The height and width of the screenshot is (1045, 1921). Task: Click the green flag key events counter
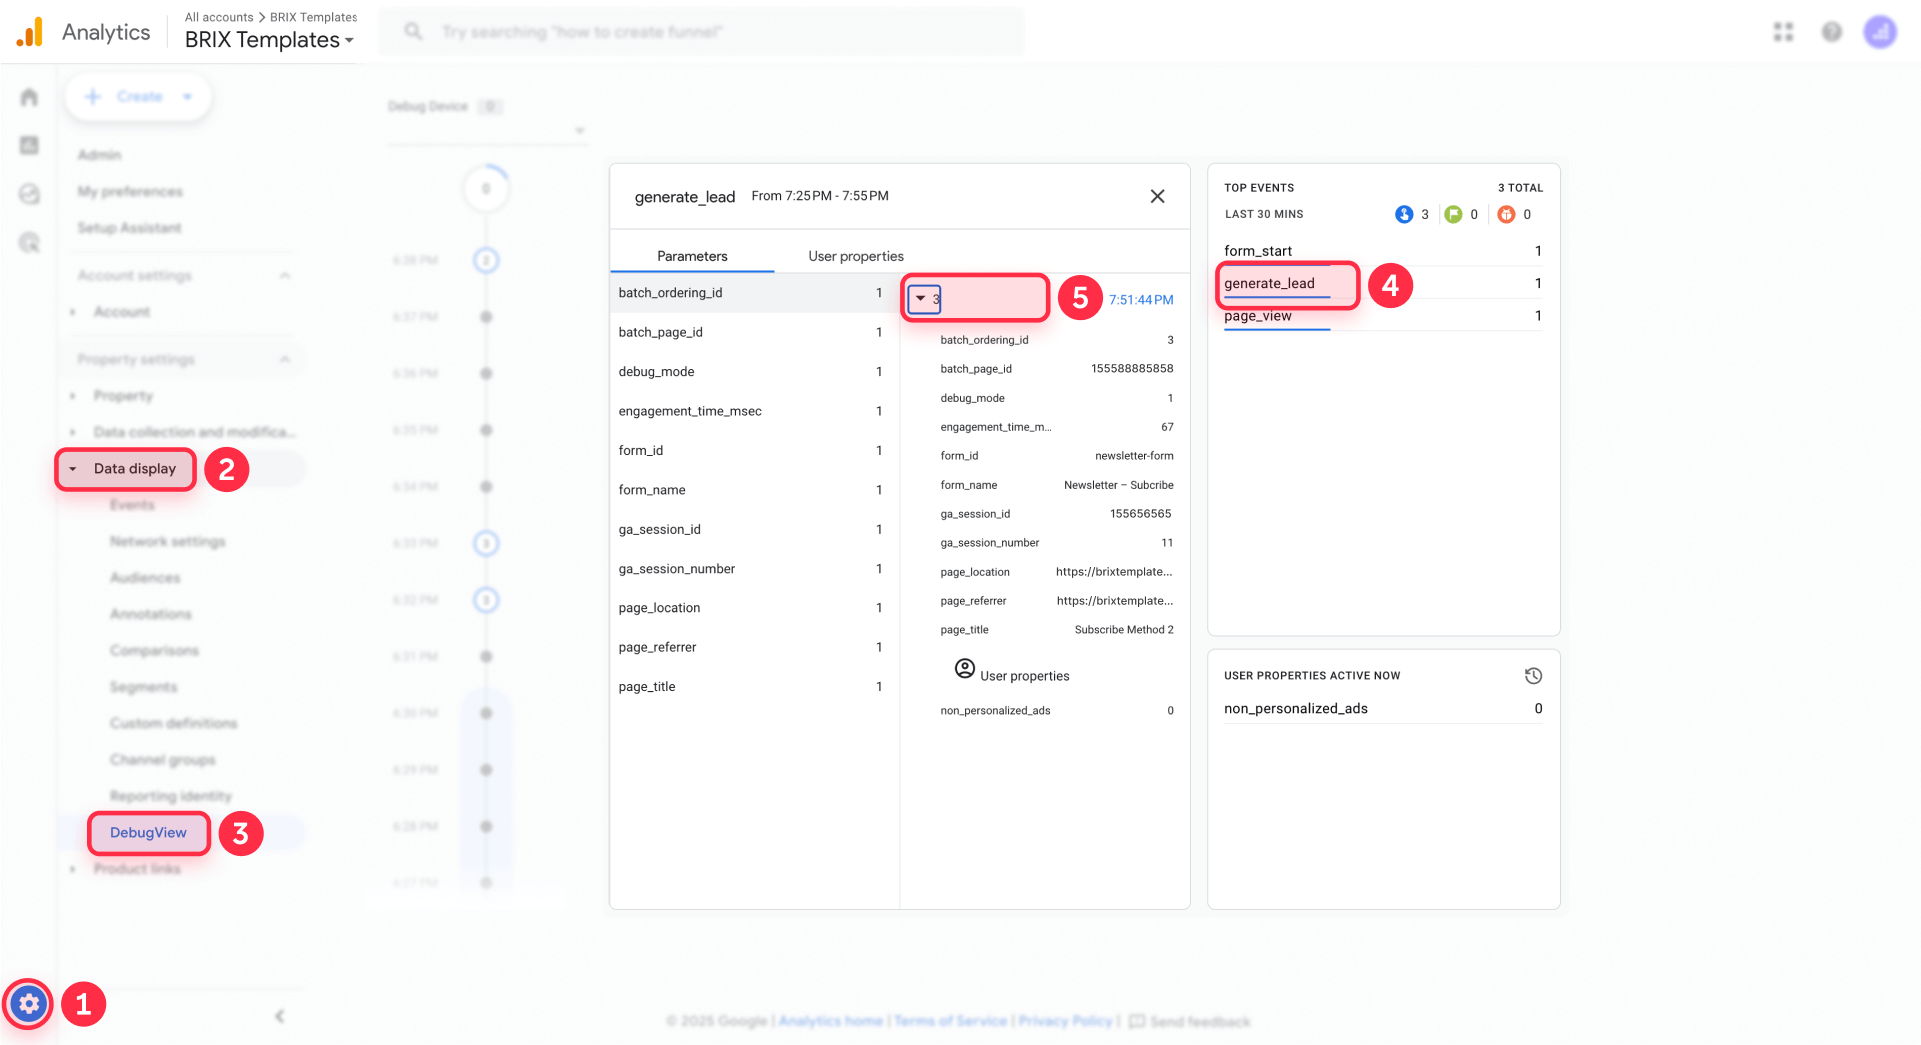point(1452,213)
